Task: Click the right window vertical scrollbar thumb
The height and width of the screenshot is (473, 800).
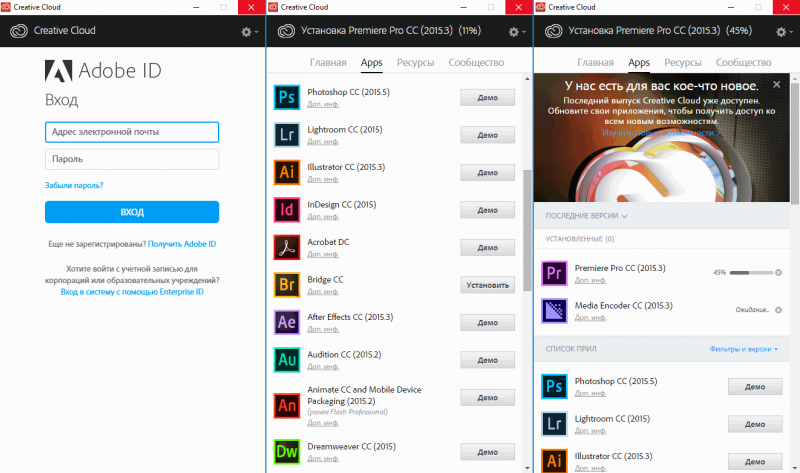Action: pyautogui.click(x=794, y=144)
